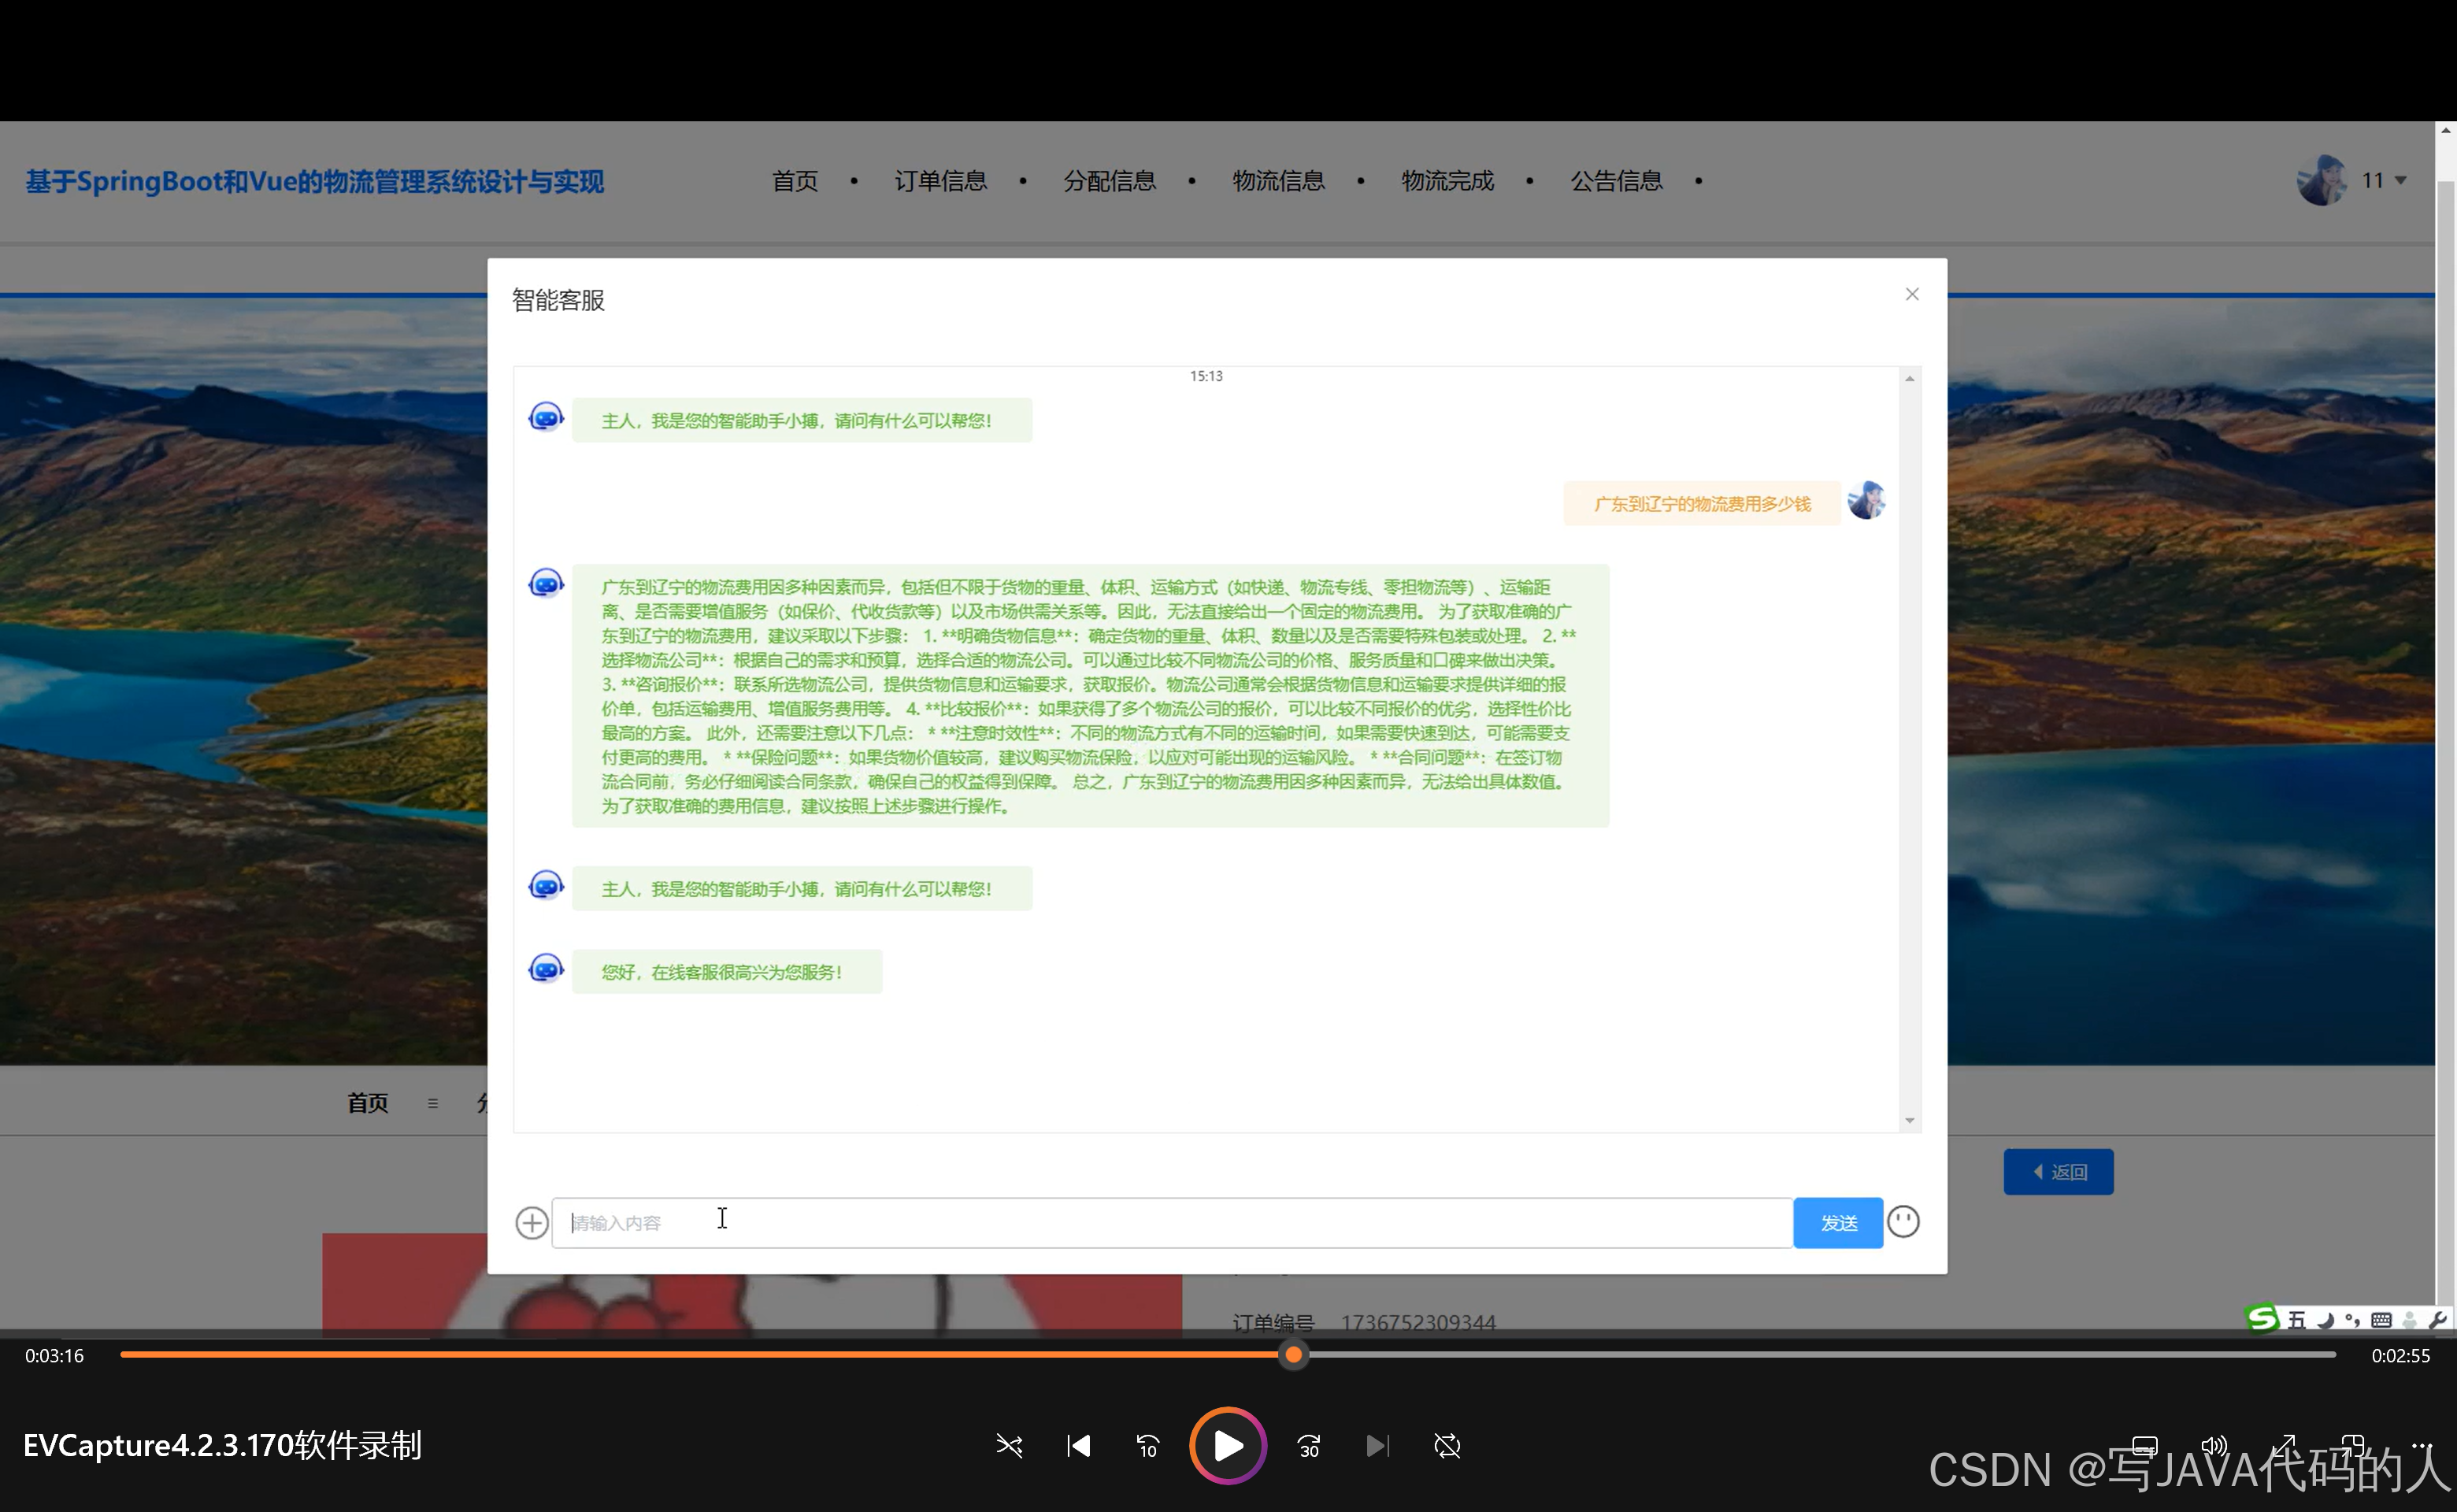
Task: Focus the 请输入内容 message input field
Action: point(1170,1222)
